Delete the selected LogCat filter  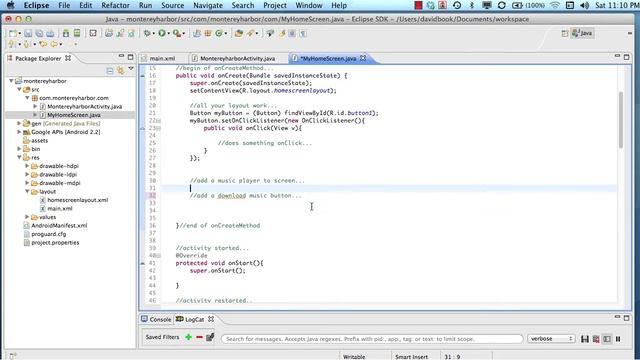pos(199,337)
